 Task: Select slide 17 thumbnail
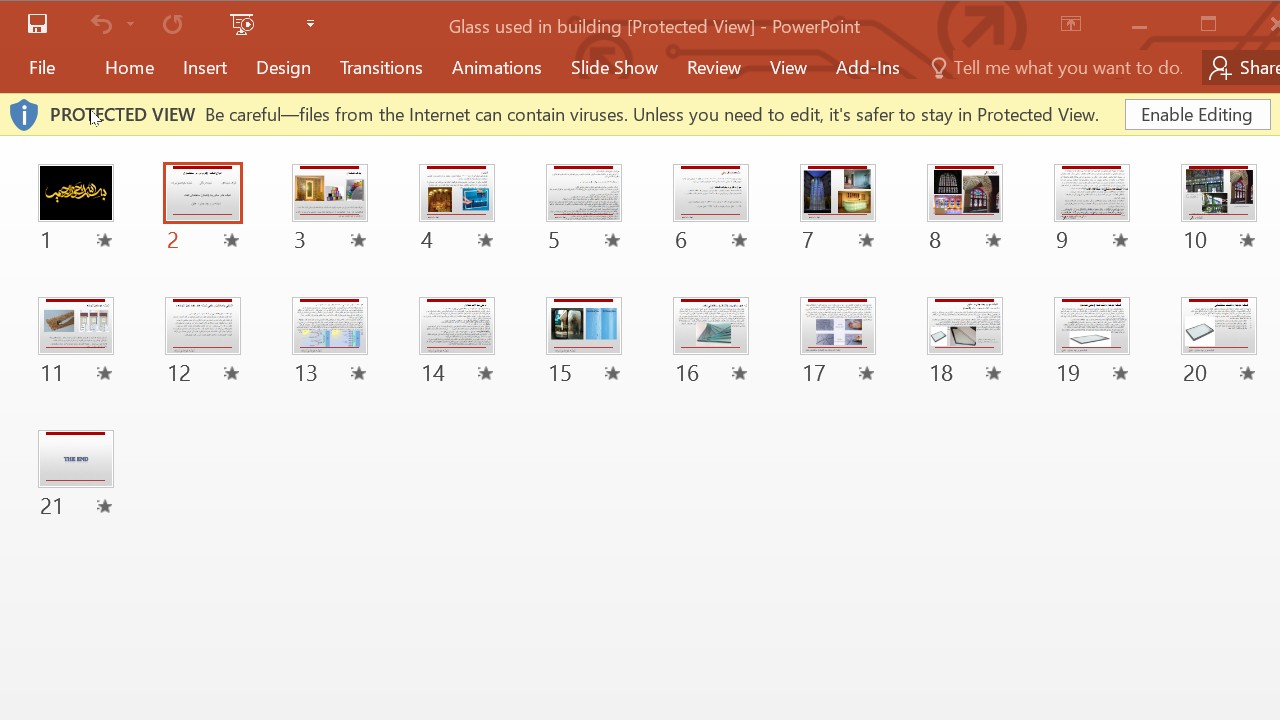tap(838, 326)
